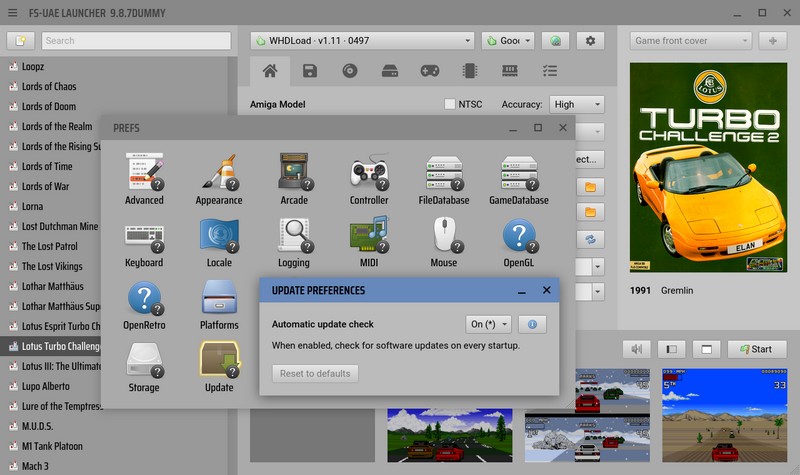Enable the NTSC checkbox
Image resolution: width=800 pixels, height=475 pixels.
click(450, 104)
